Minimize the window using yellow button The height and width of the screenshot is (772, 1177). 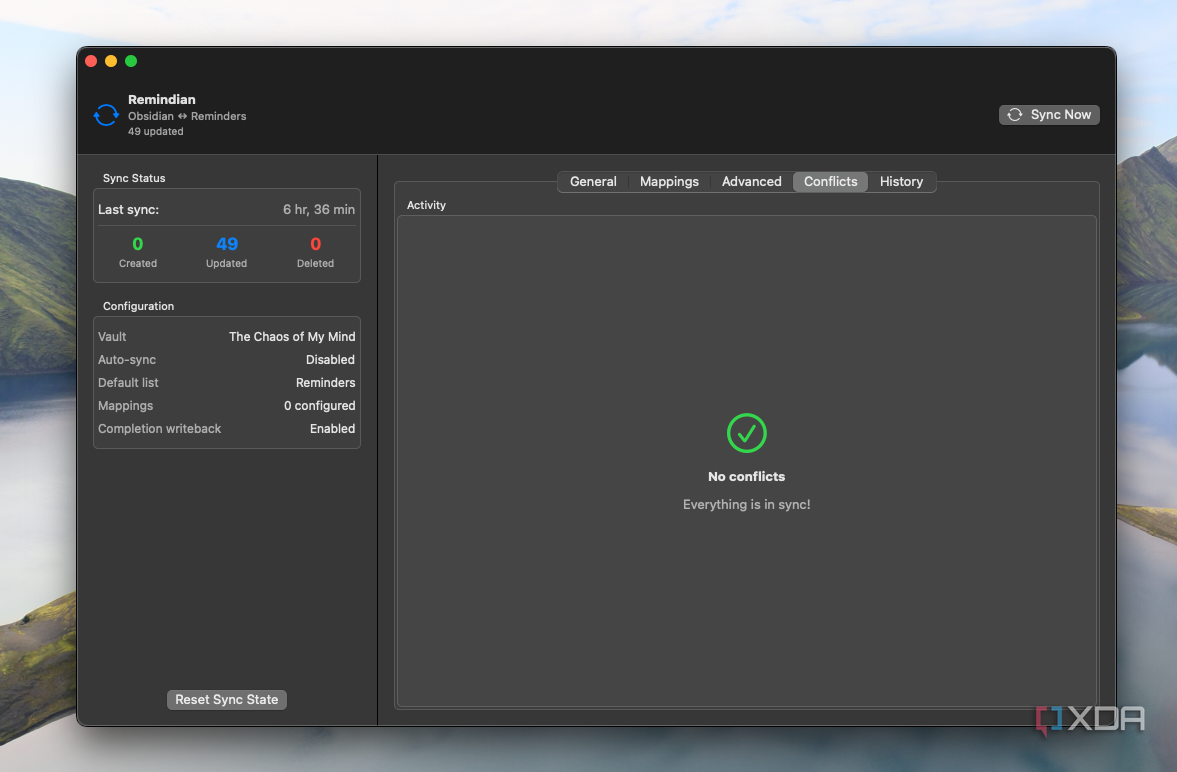point(111,61)
